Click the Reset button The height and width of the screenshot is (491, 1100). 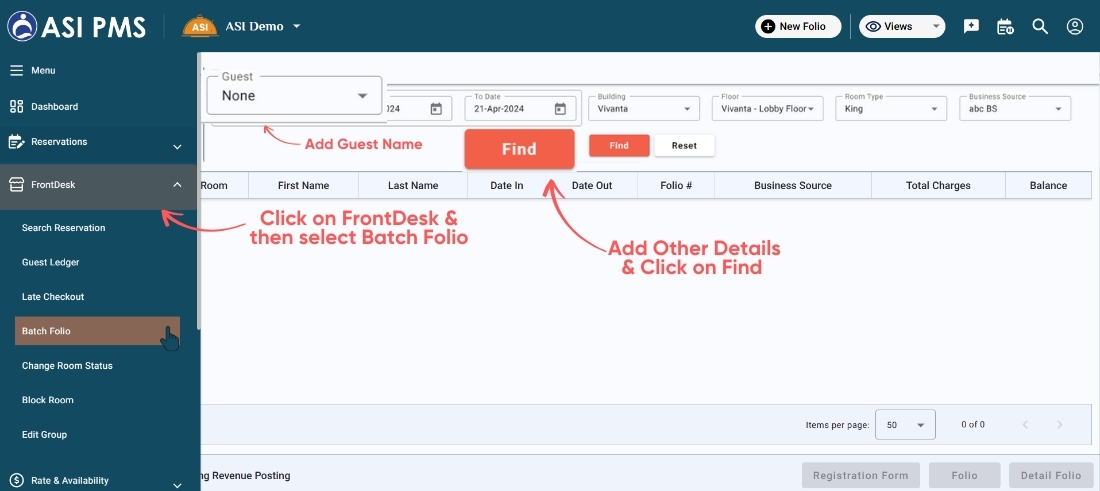(x=684, y=146)
